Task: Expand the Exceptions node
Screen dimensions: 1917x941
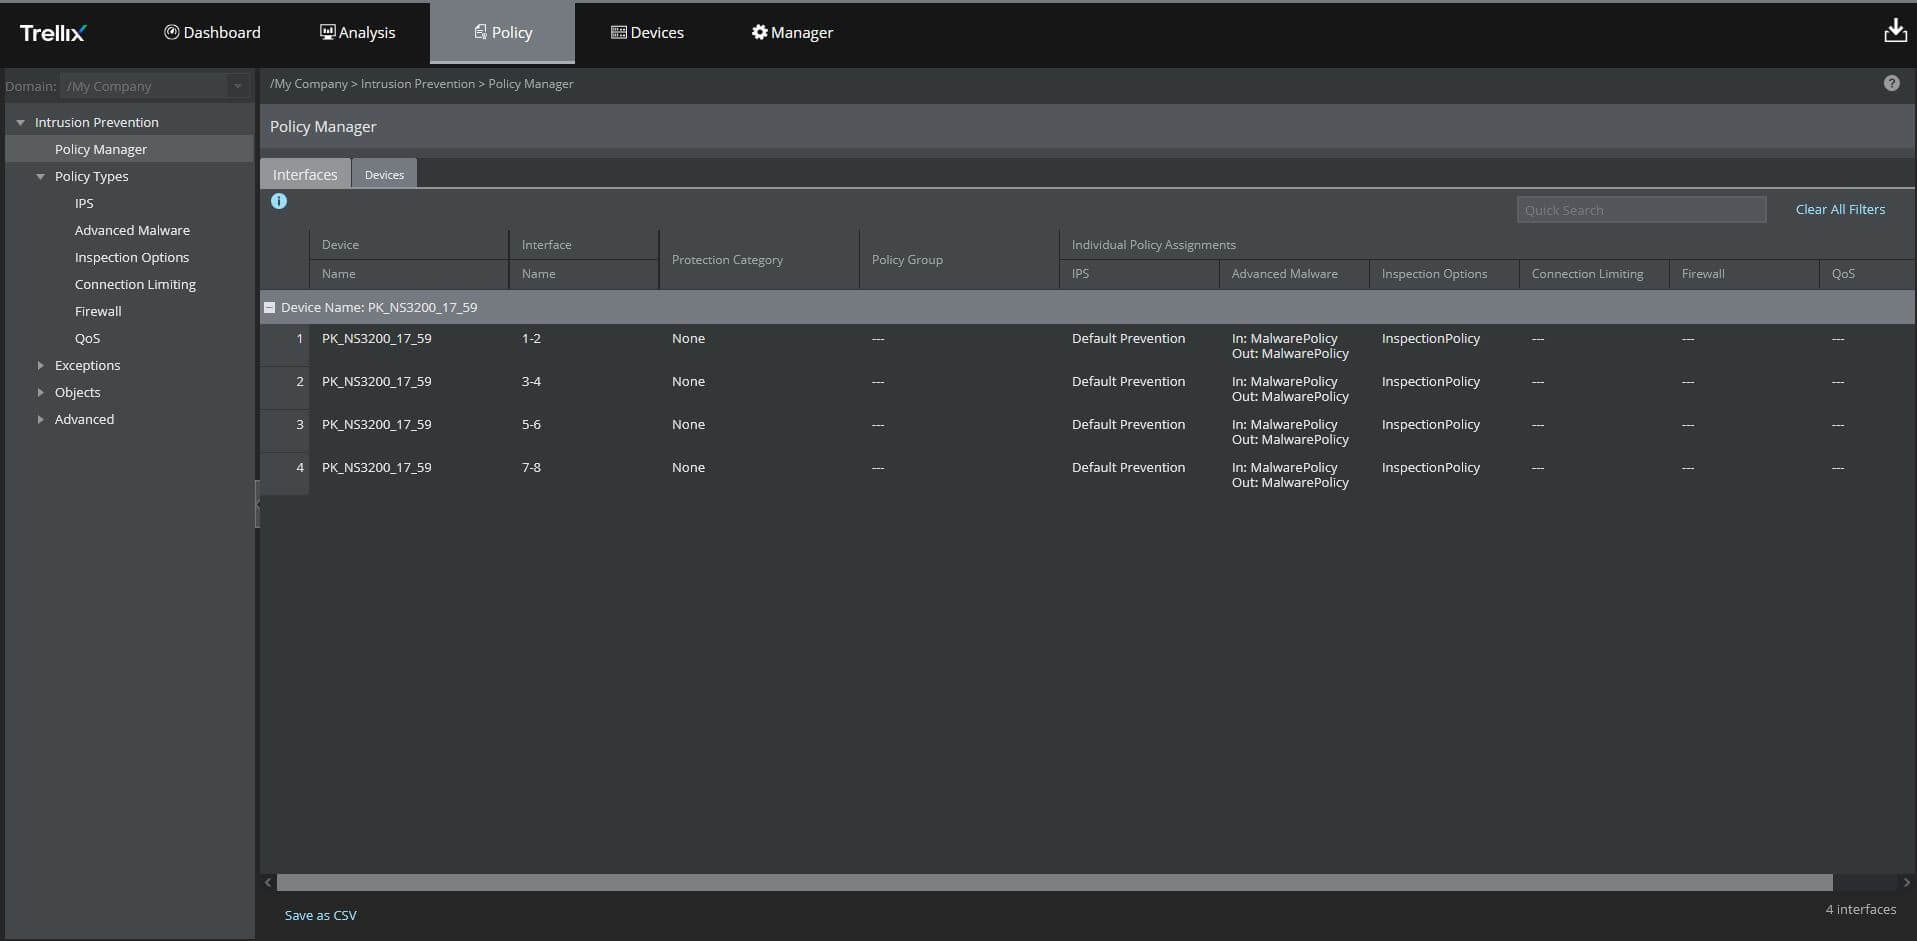Action: click(x=40, y=365)
